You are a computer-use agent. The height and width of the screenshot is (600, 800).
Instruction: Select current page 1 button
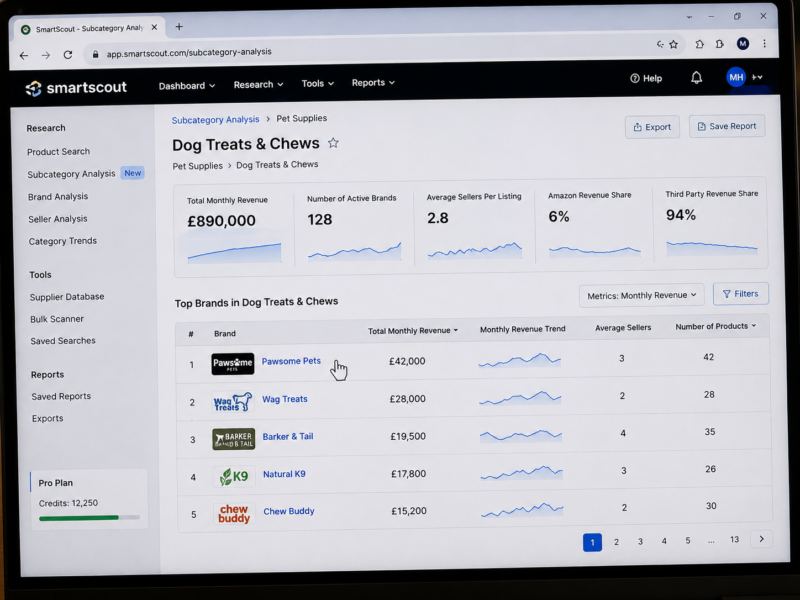click(592, 542)
